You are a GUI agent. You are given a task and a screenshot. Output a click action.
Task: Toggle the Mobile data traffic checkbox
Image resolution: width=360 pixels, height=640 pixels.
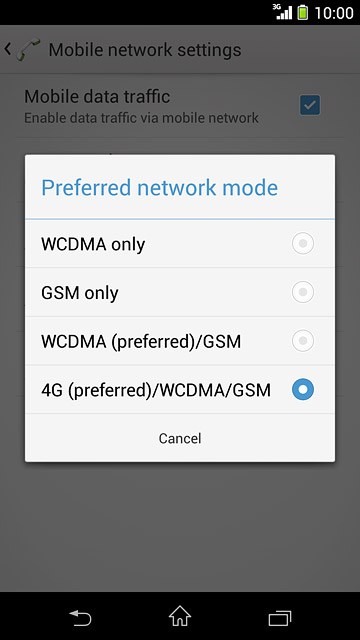(310, 105)
